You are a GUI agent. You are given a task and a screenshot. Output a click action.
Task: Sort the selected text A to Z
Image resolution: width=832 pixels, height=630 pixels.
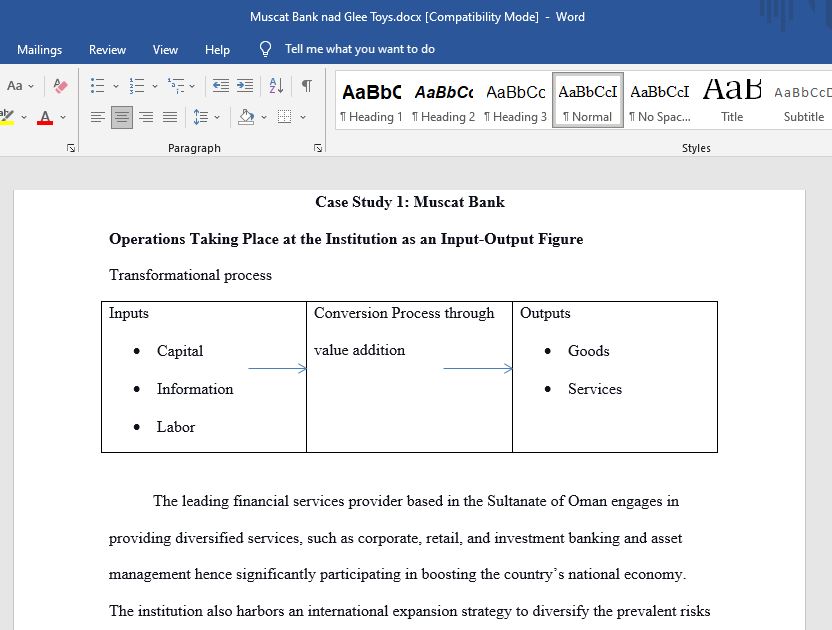click(276, 85)
